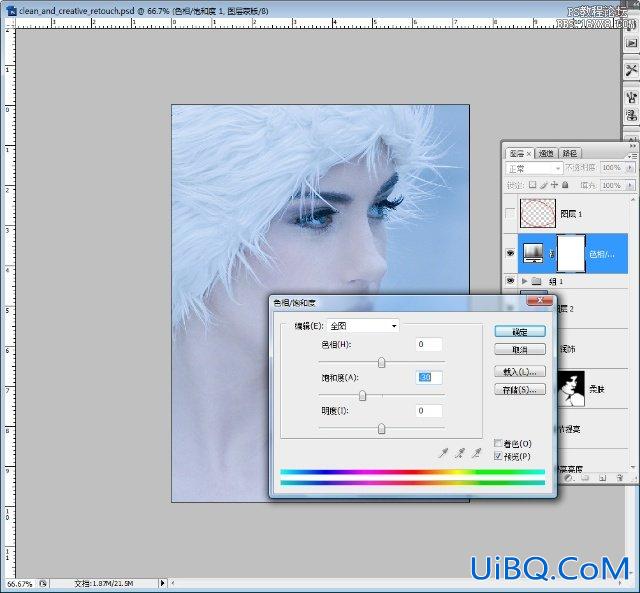The height and width of the screenshot is (593, 640).
Task: Click the create new layer icon
Action: tap(602, 478)
